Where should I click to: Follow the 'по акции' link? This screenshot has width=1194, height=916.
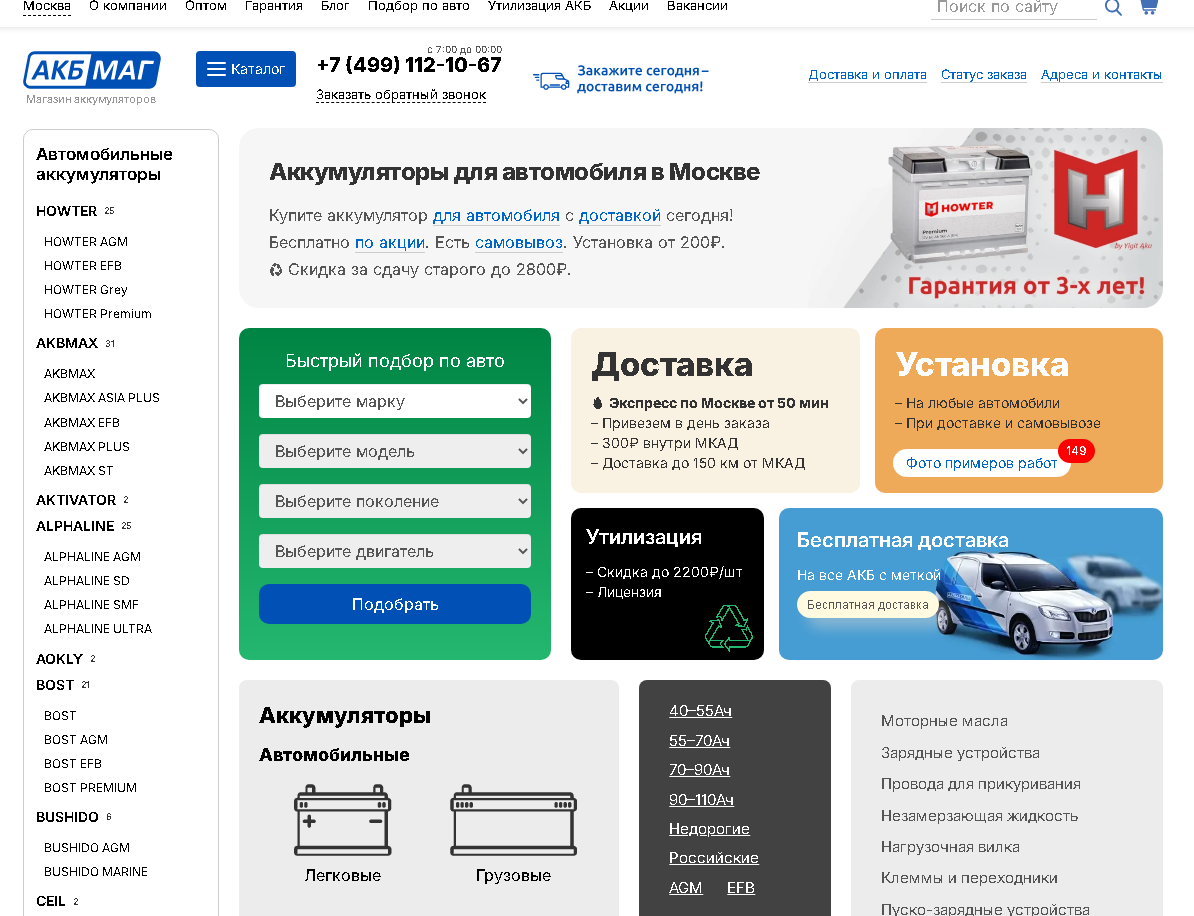tap(390, 243)
